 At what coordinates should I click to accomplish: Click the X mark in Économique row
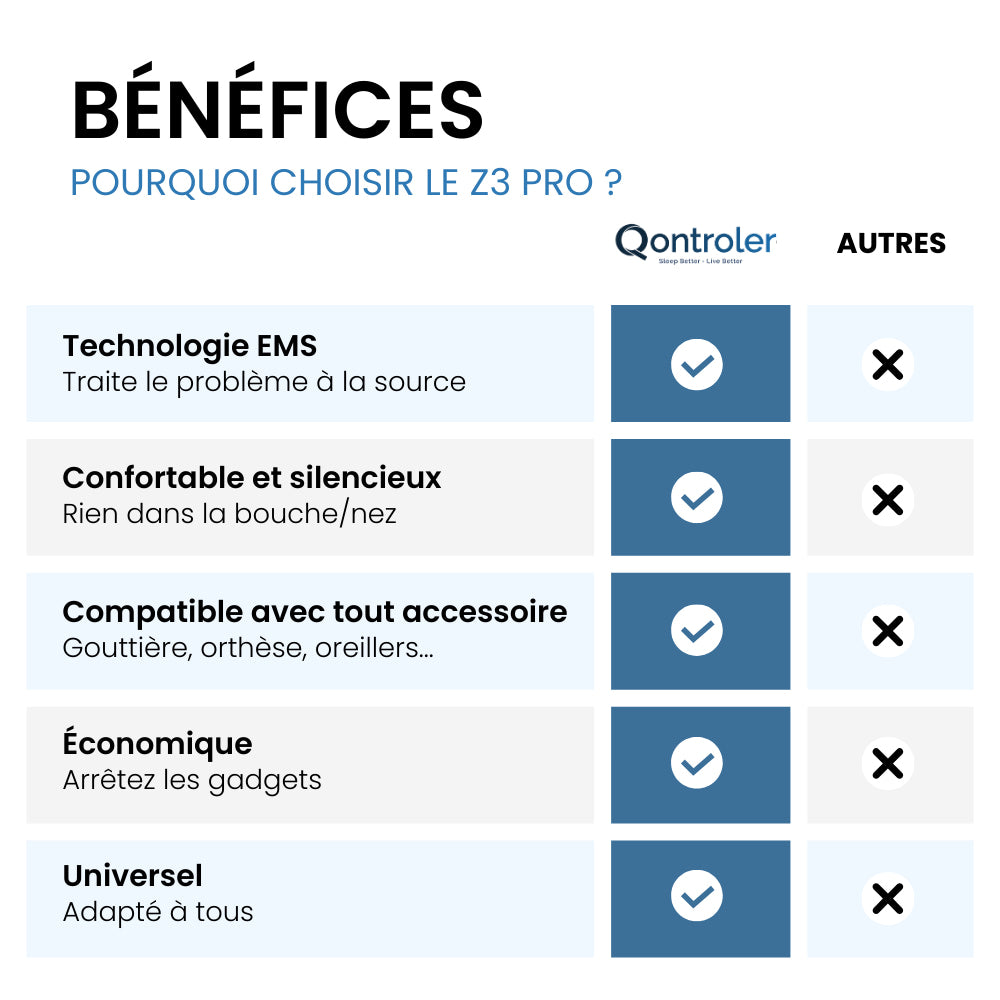(888, 764)
